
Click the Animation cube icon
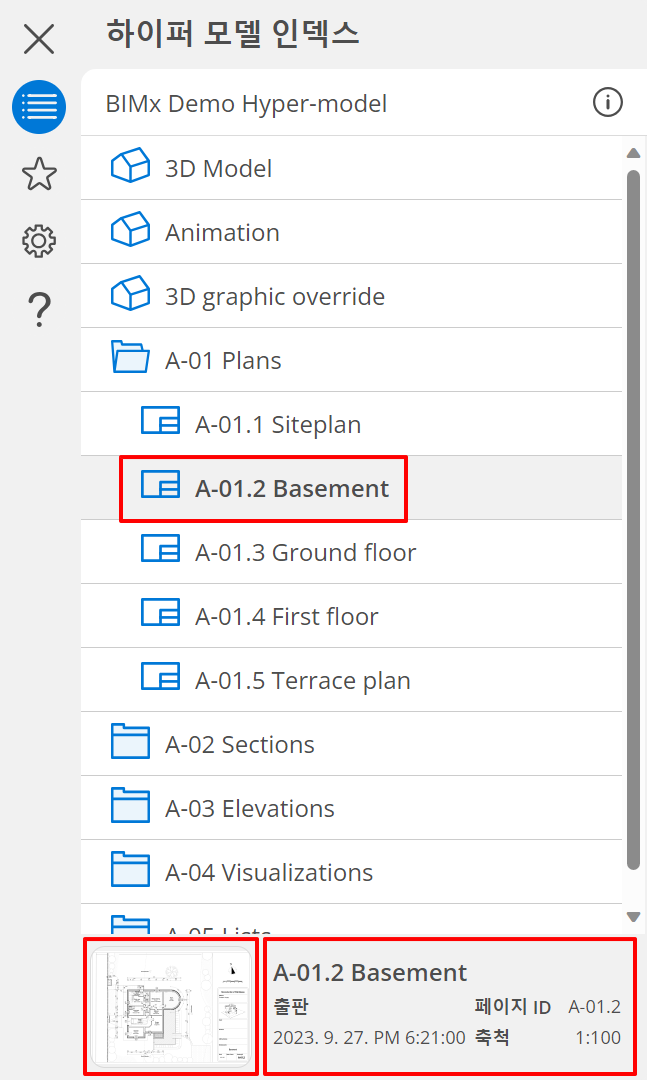[130, 231]
